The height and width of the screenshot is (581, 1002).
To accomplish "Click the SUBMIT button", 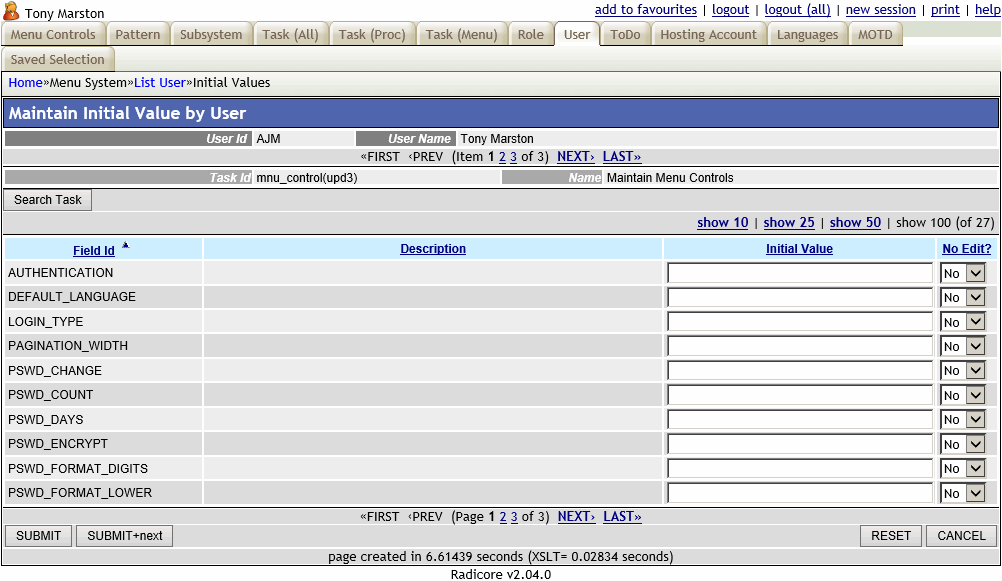I will click(x=38, y=535).
